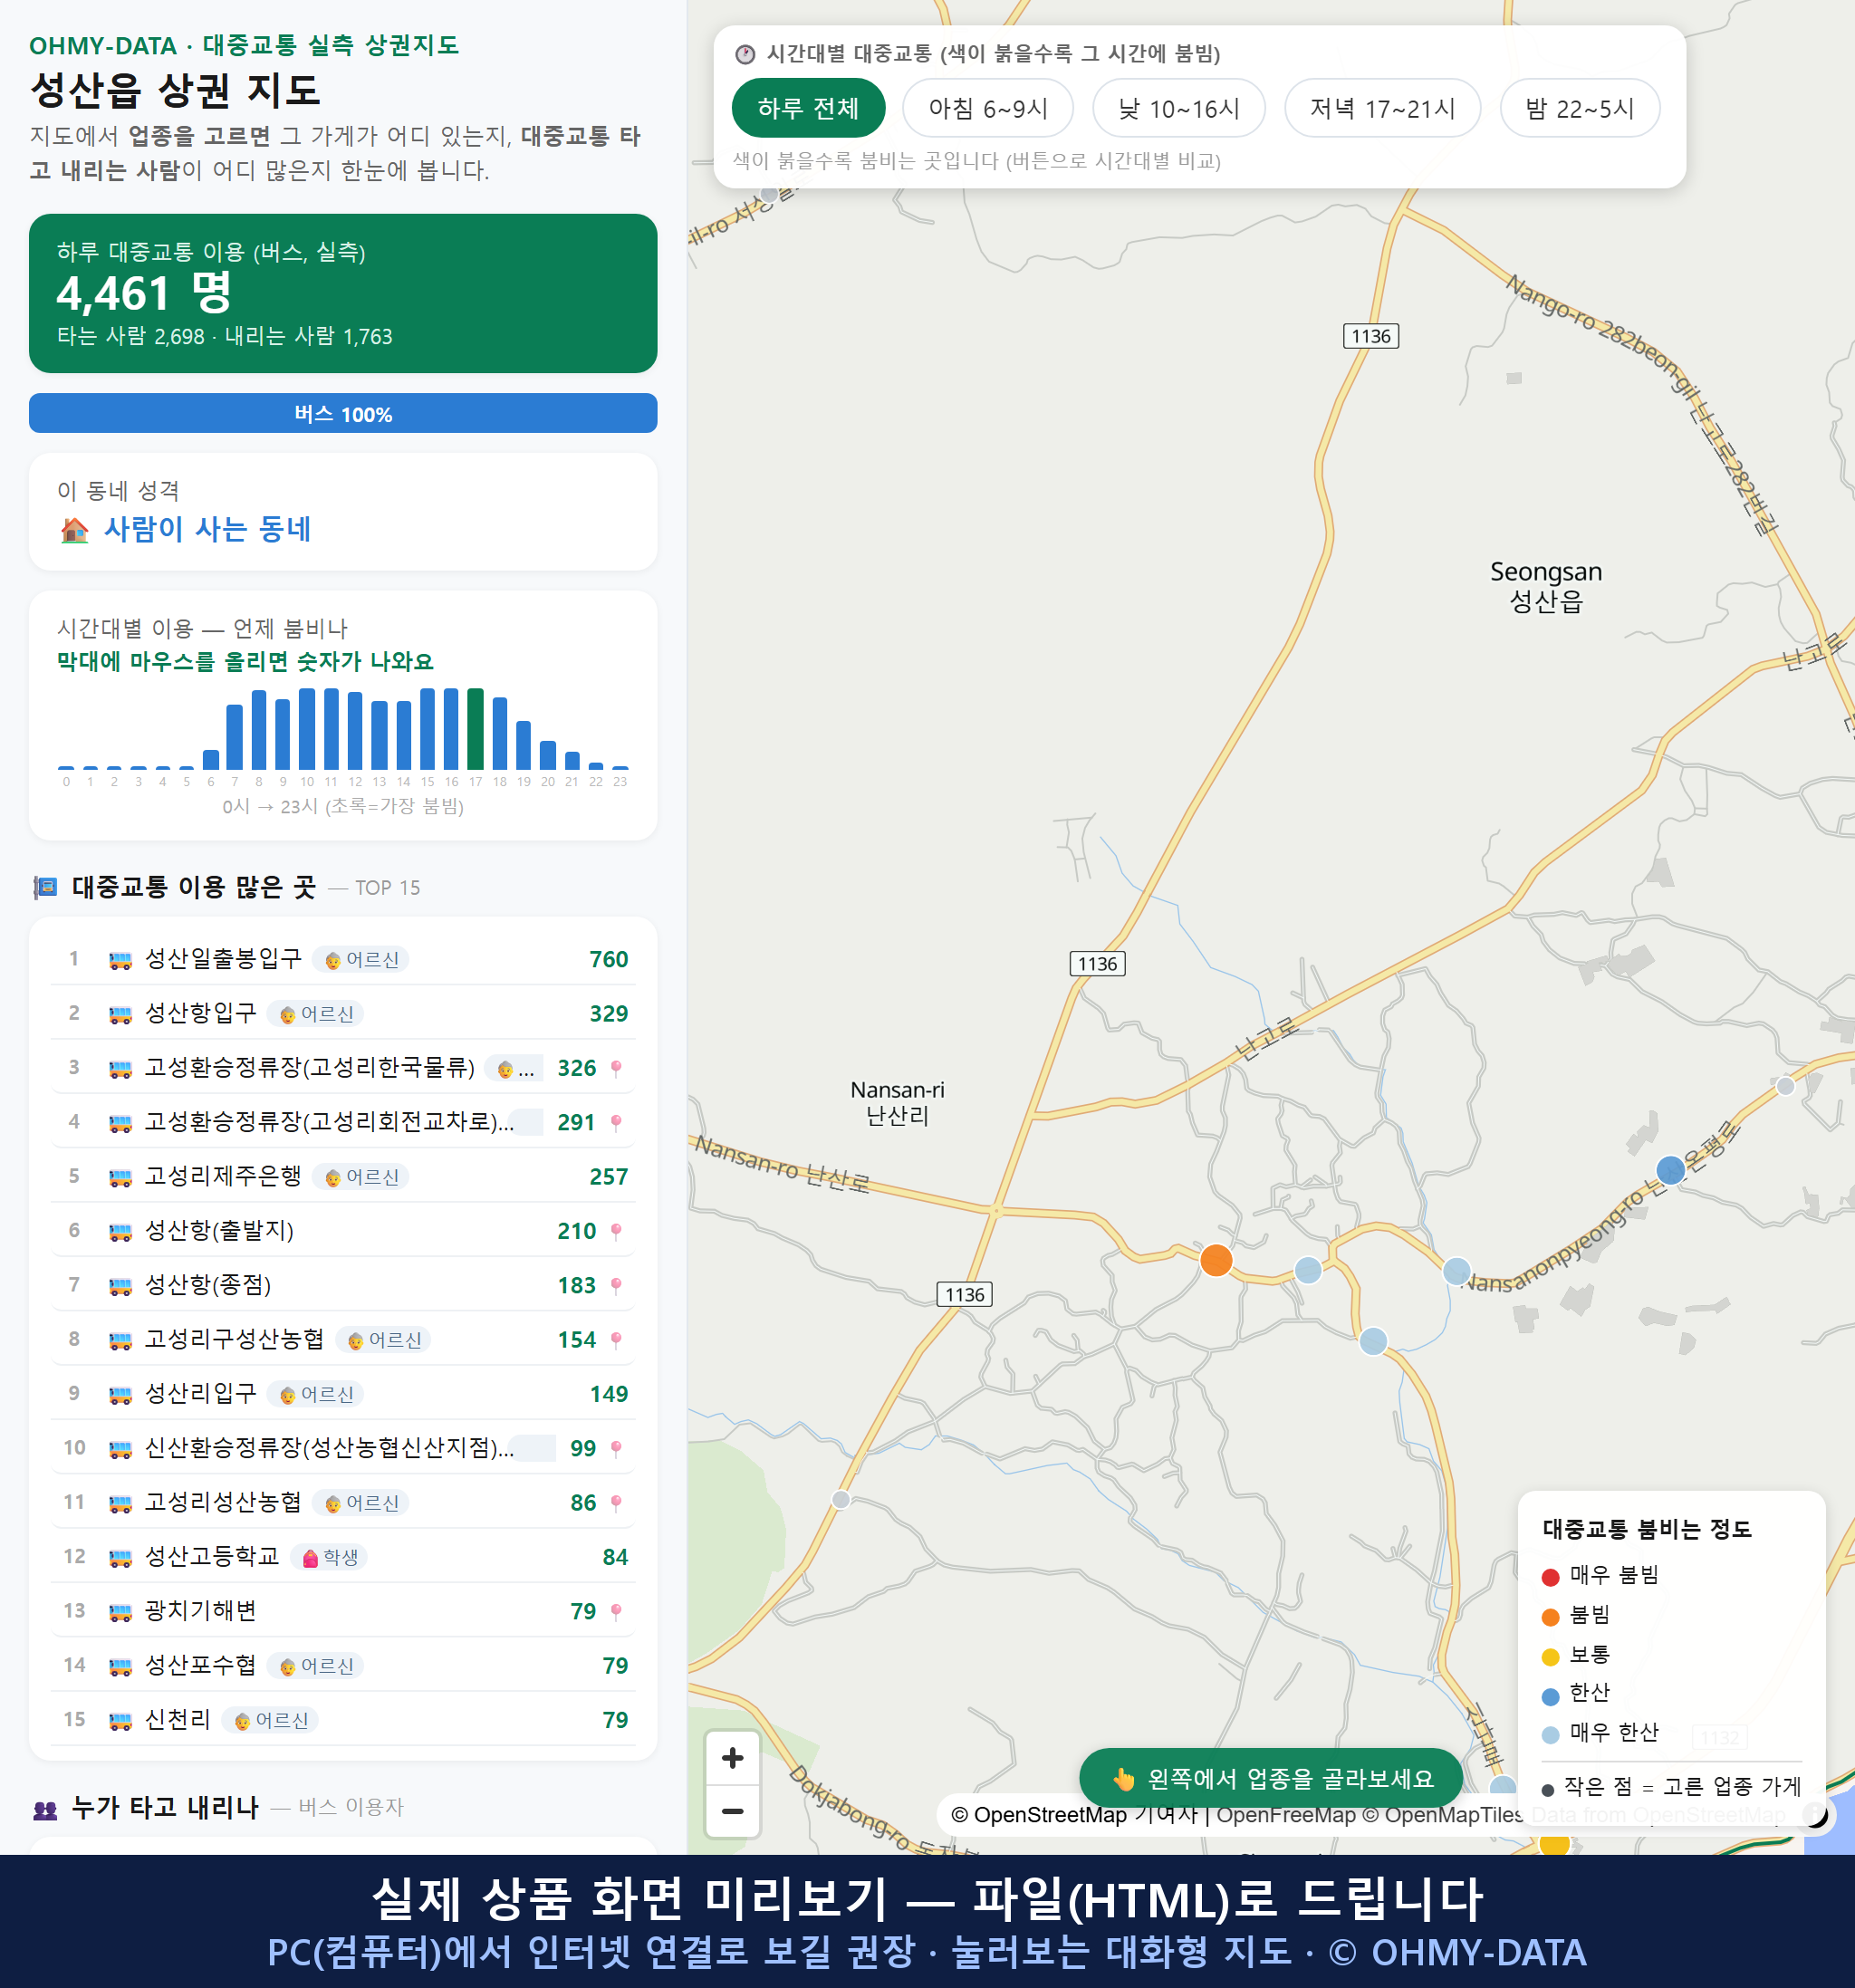Image resolution: width=1855 pixels, height=1988 pixels.
Task: Click the pin icon in 성산항(출발지) row
Action: (616, 1231)
